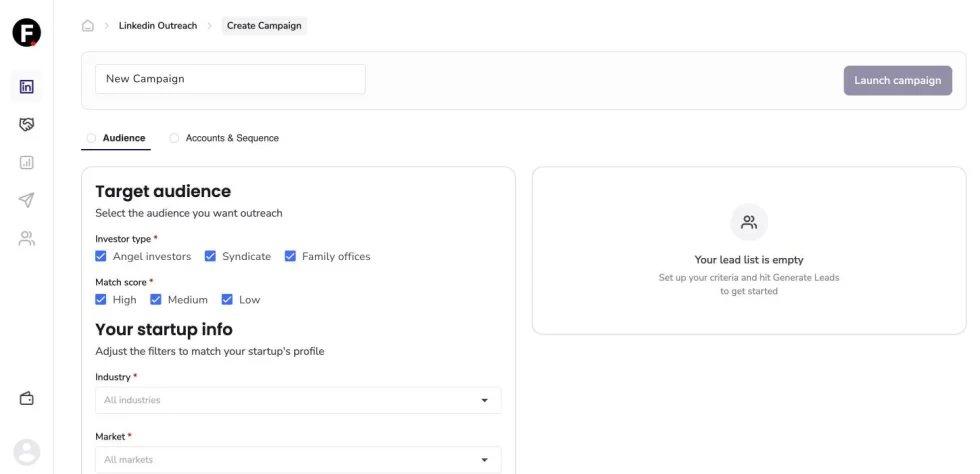Switch to the Accounts & Sequence tab

click(224, 138)
